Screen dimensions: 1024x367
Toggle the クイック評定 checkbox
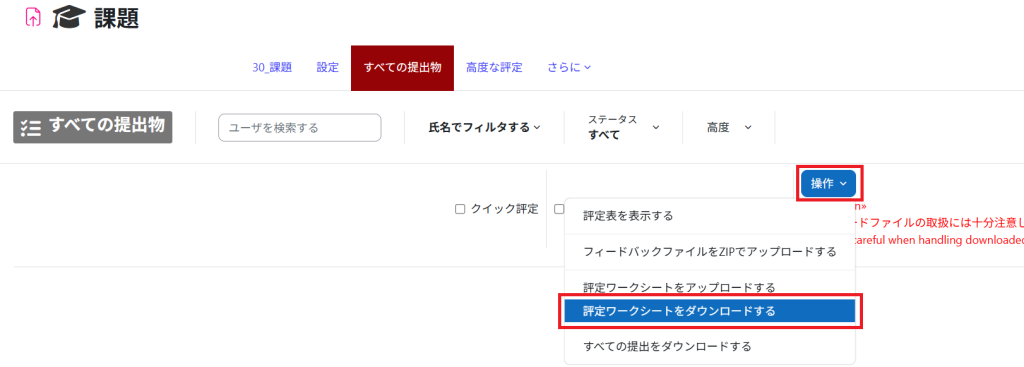[460, 209]
